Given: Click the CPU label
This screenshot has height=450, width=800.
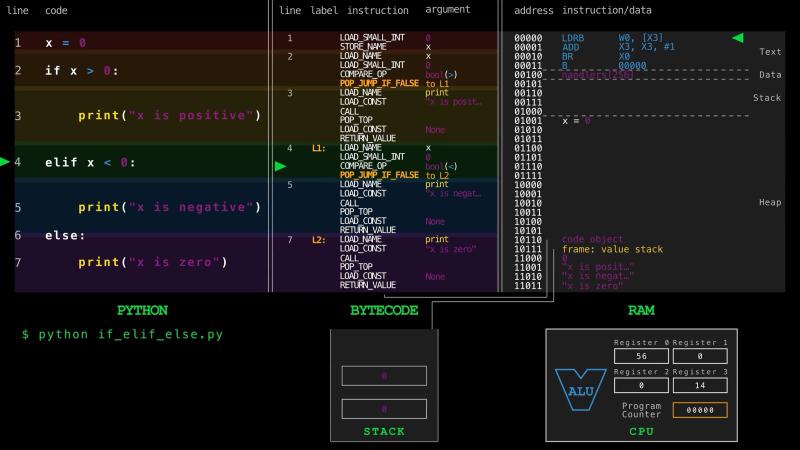Looking at the screenshot, I should 641,431.
